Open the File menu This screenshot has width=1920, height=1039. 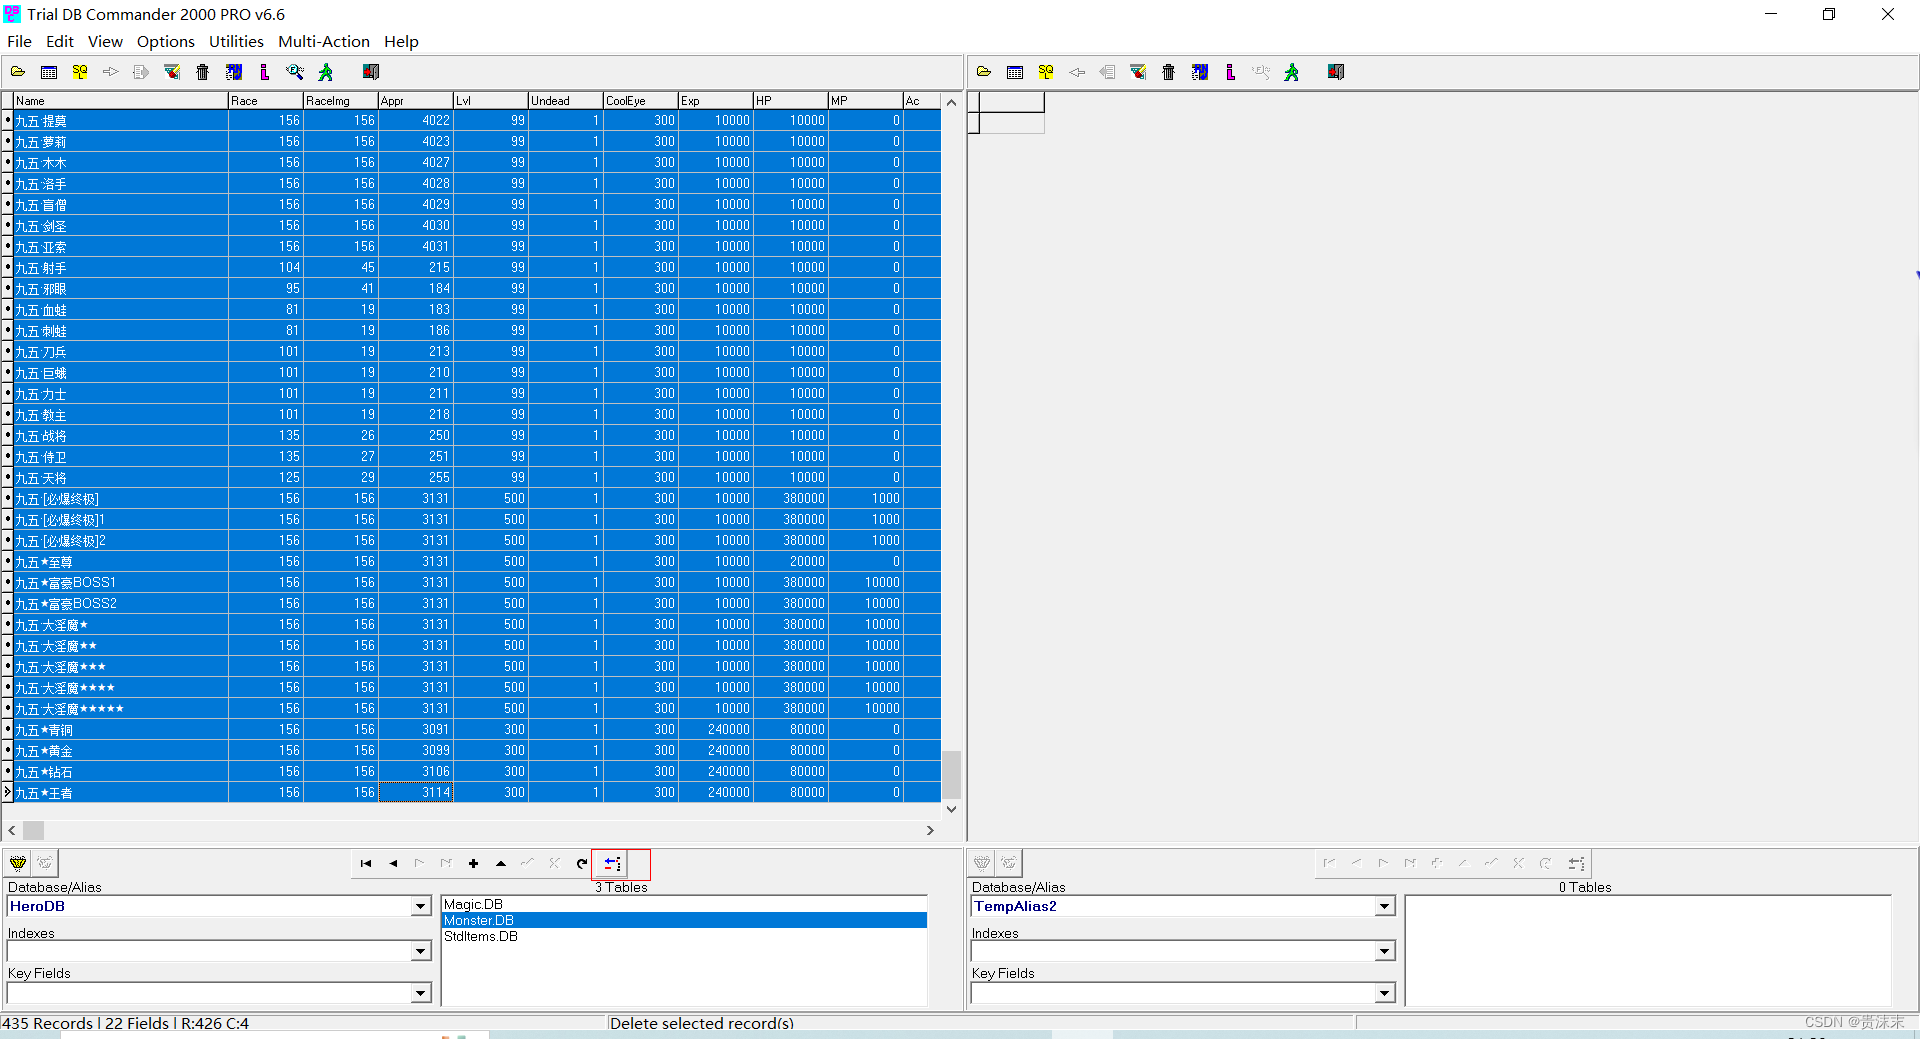pyautogui.click(x=19, y=42)
